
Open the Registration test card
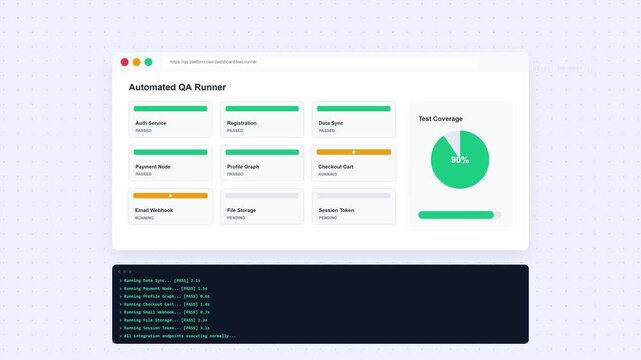tap(262, 119)
